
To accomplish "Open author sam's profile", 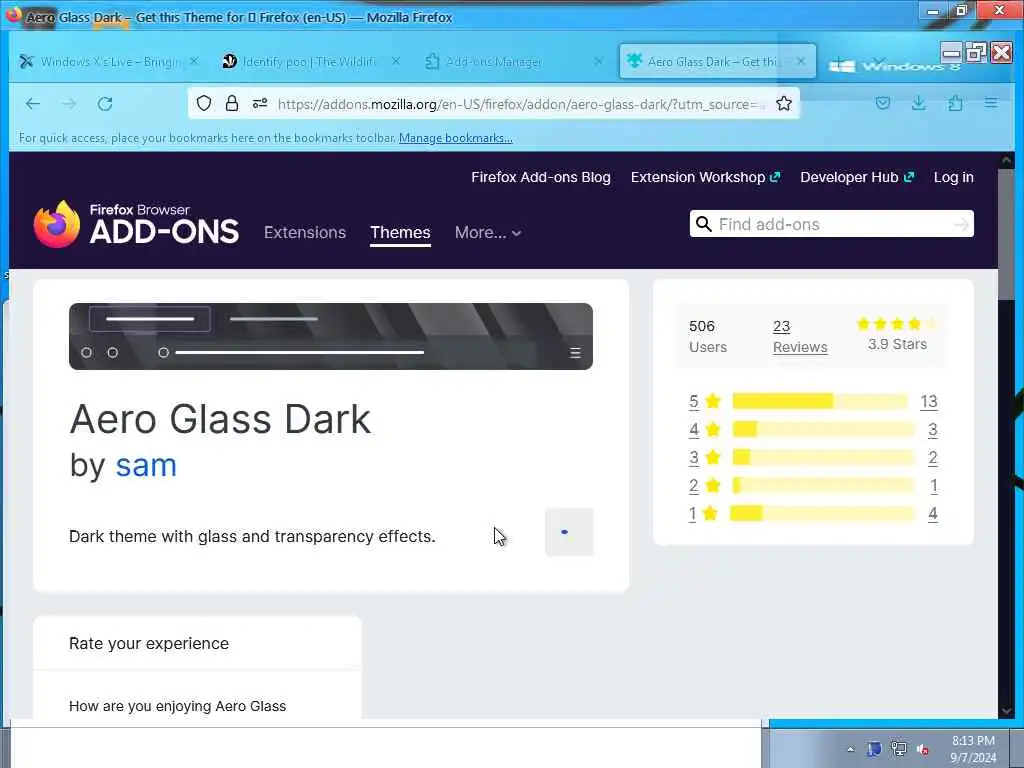I will [146, 466].
